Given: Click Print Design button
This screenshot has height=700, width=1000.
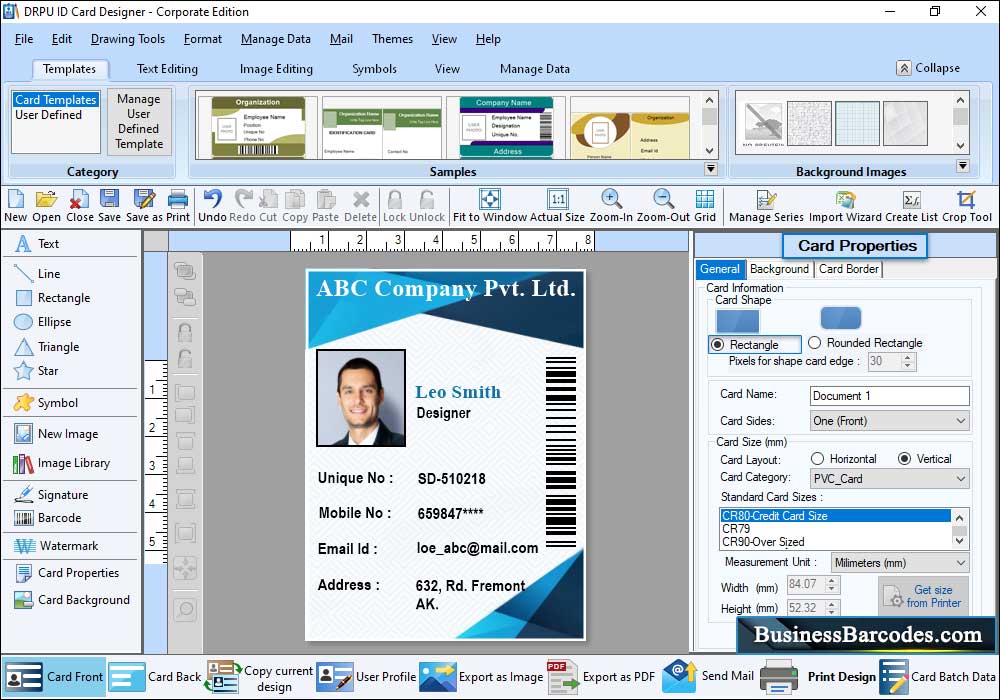Looking at the screenshot, I should coord(818,677).
